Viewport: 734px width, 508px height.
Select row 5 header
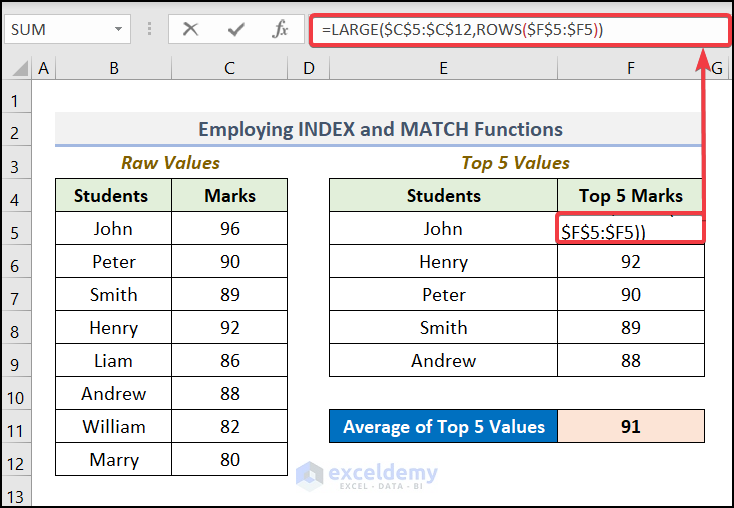15,232
